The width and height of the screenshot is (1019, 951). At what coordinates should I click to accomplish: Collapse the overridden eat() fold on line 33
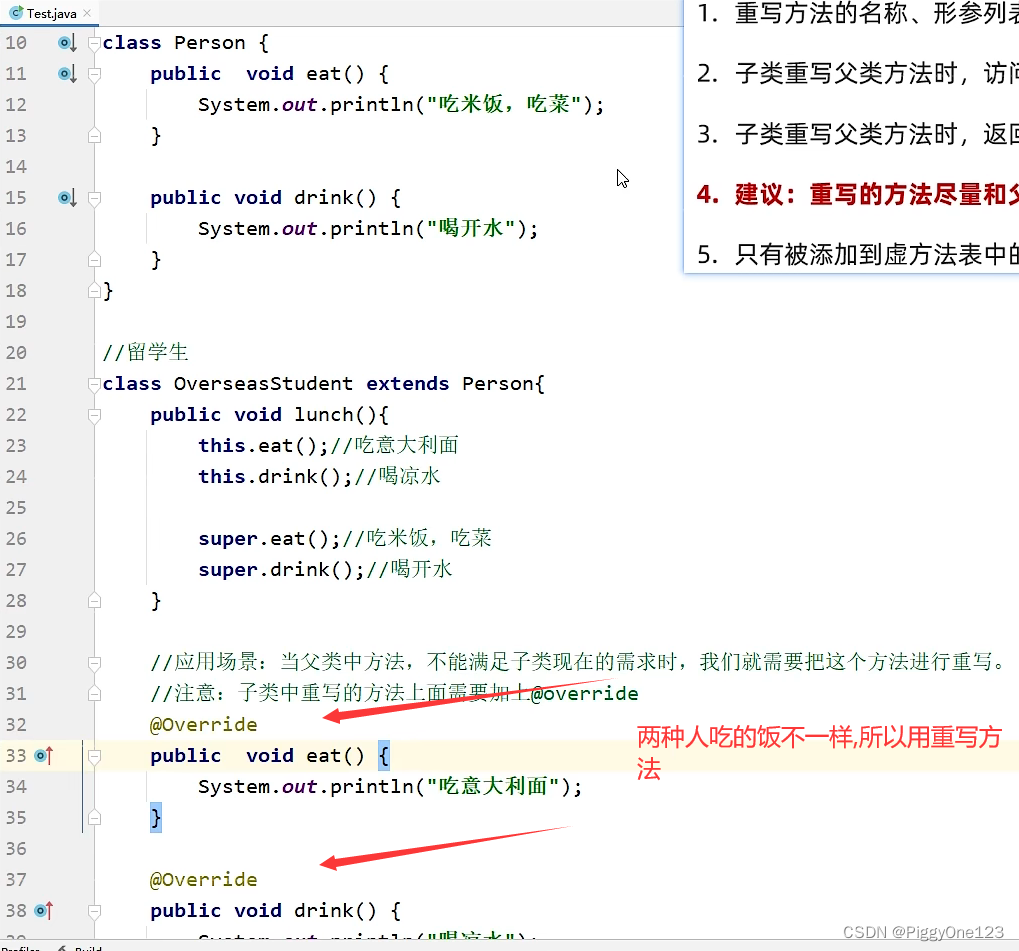(94, 755)
